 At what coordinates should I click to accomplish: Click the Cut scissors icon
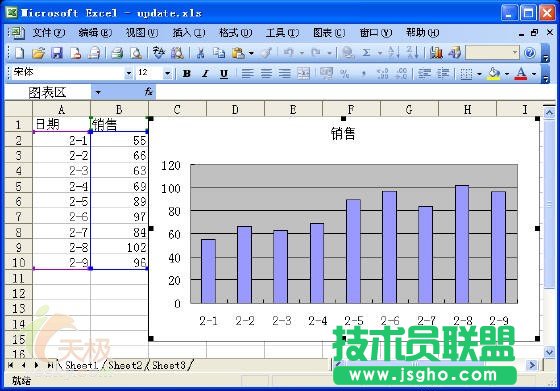pos(201,53)
